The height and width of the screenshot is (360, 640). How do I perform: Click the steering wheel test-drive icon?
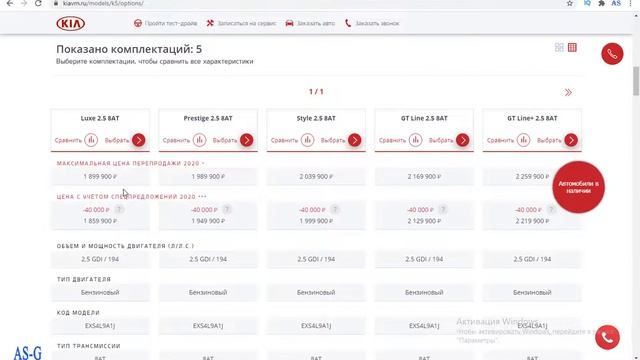click(x=138, y=23)
